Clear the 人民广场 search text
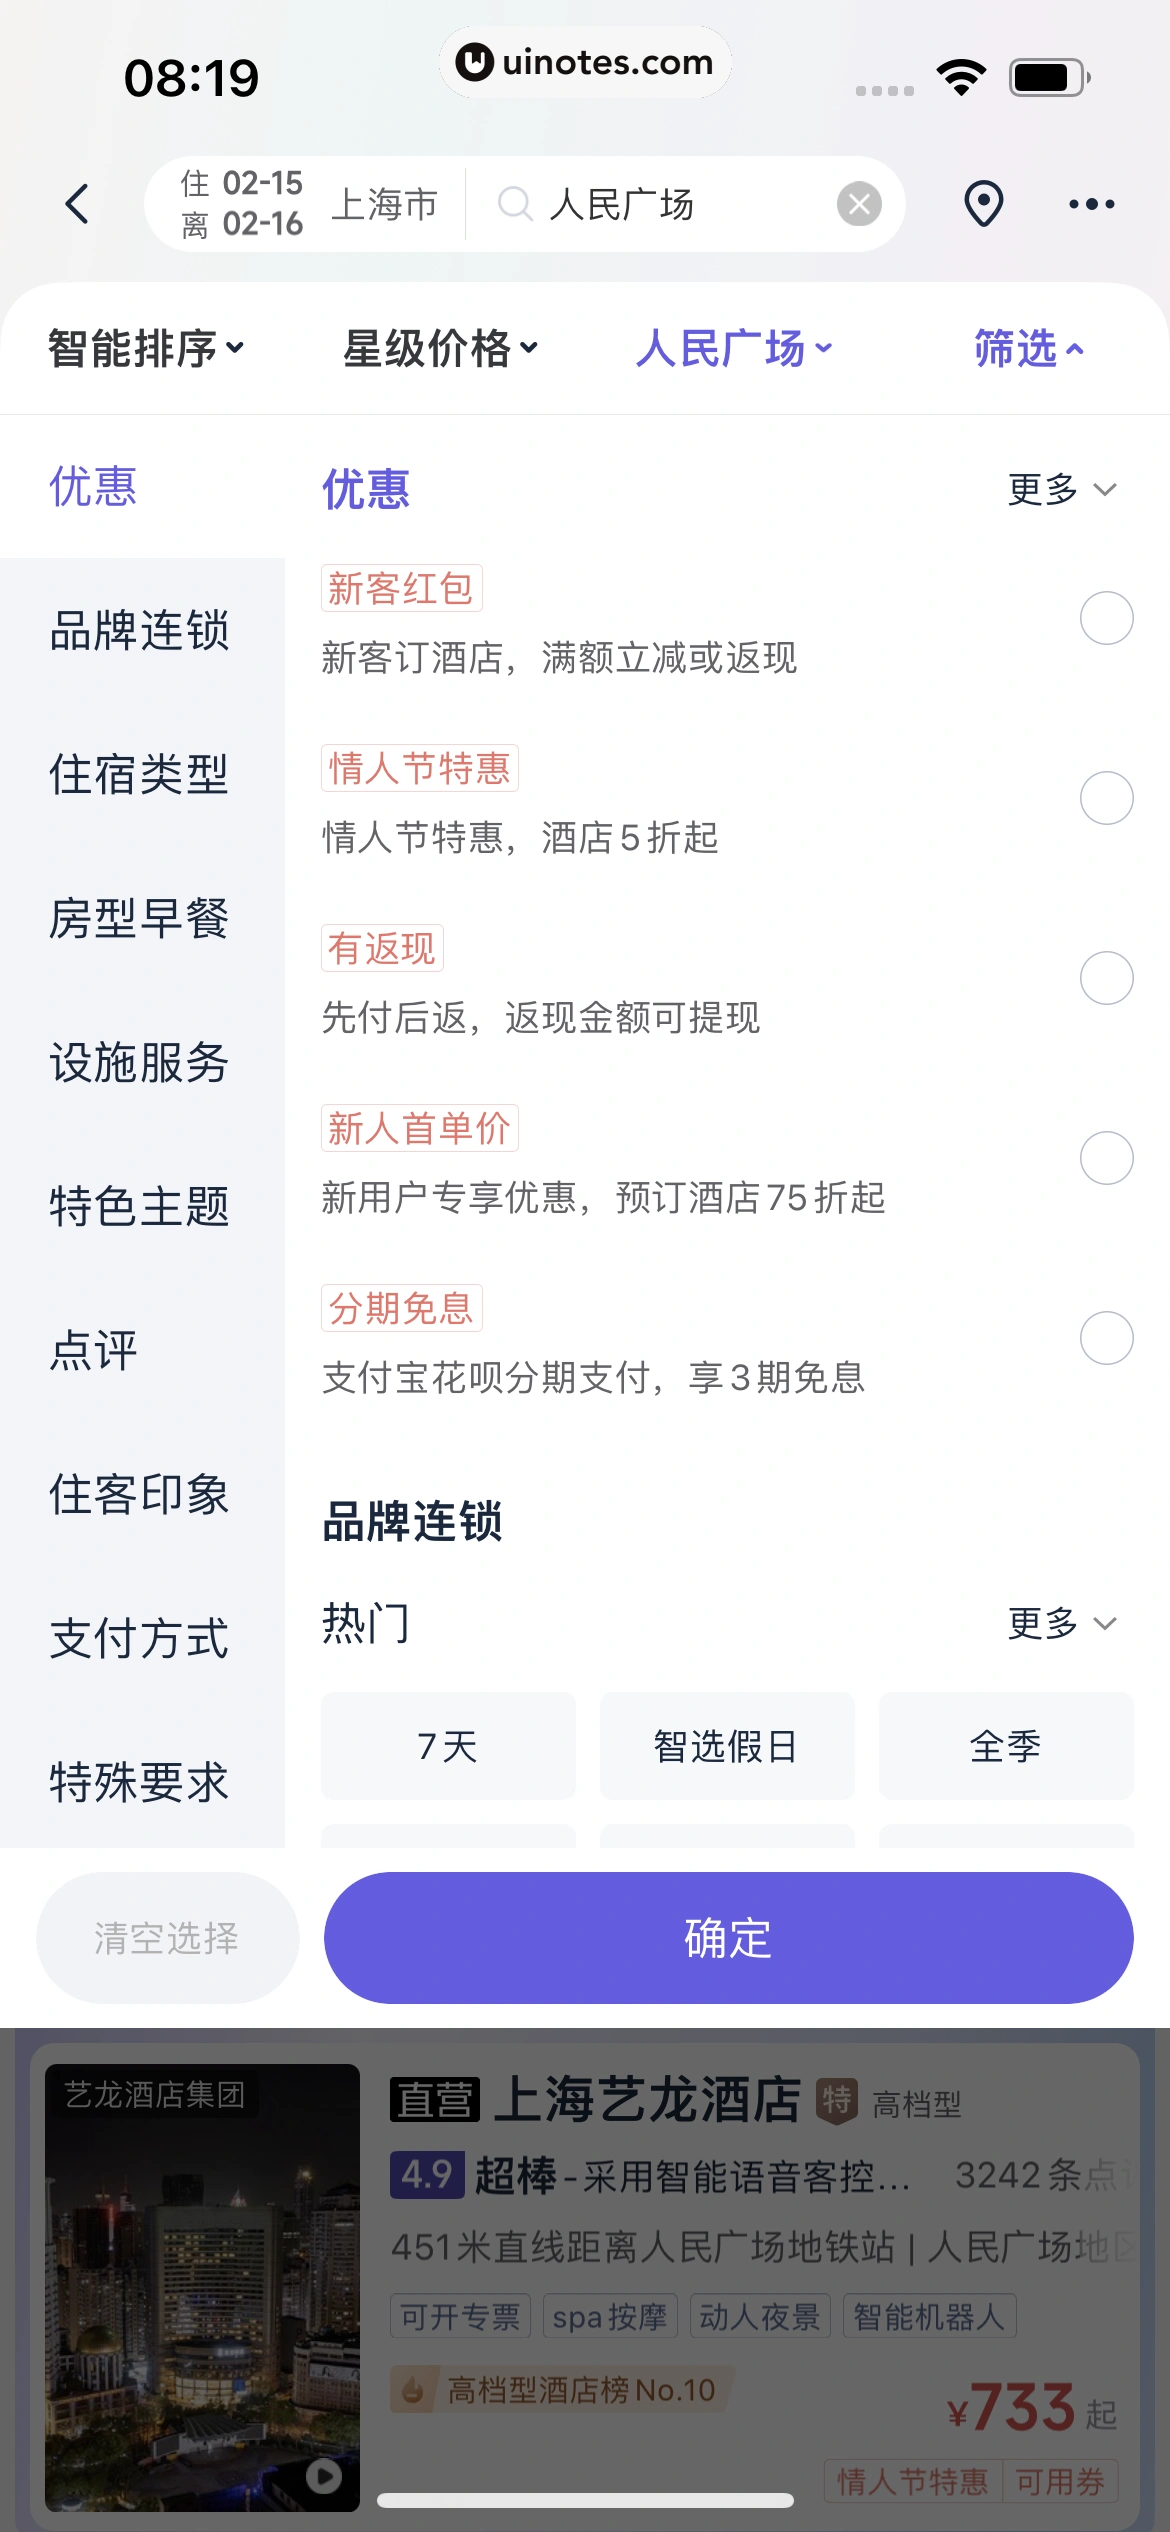Image resolution: width=1170 pixels, height=2532 pixels. tap(858, 204)
